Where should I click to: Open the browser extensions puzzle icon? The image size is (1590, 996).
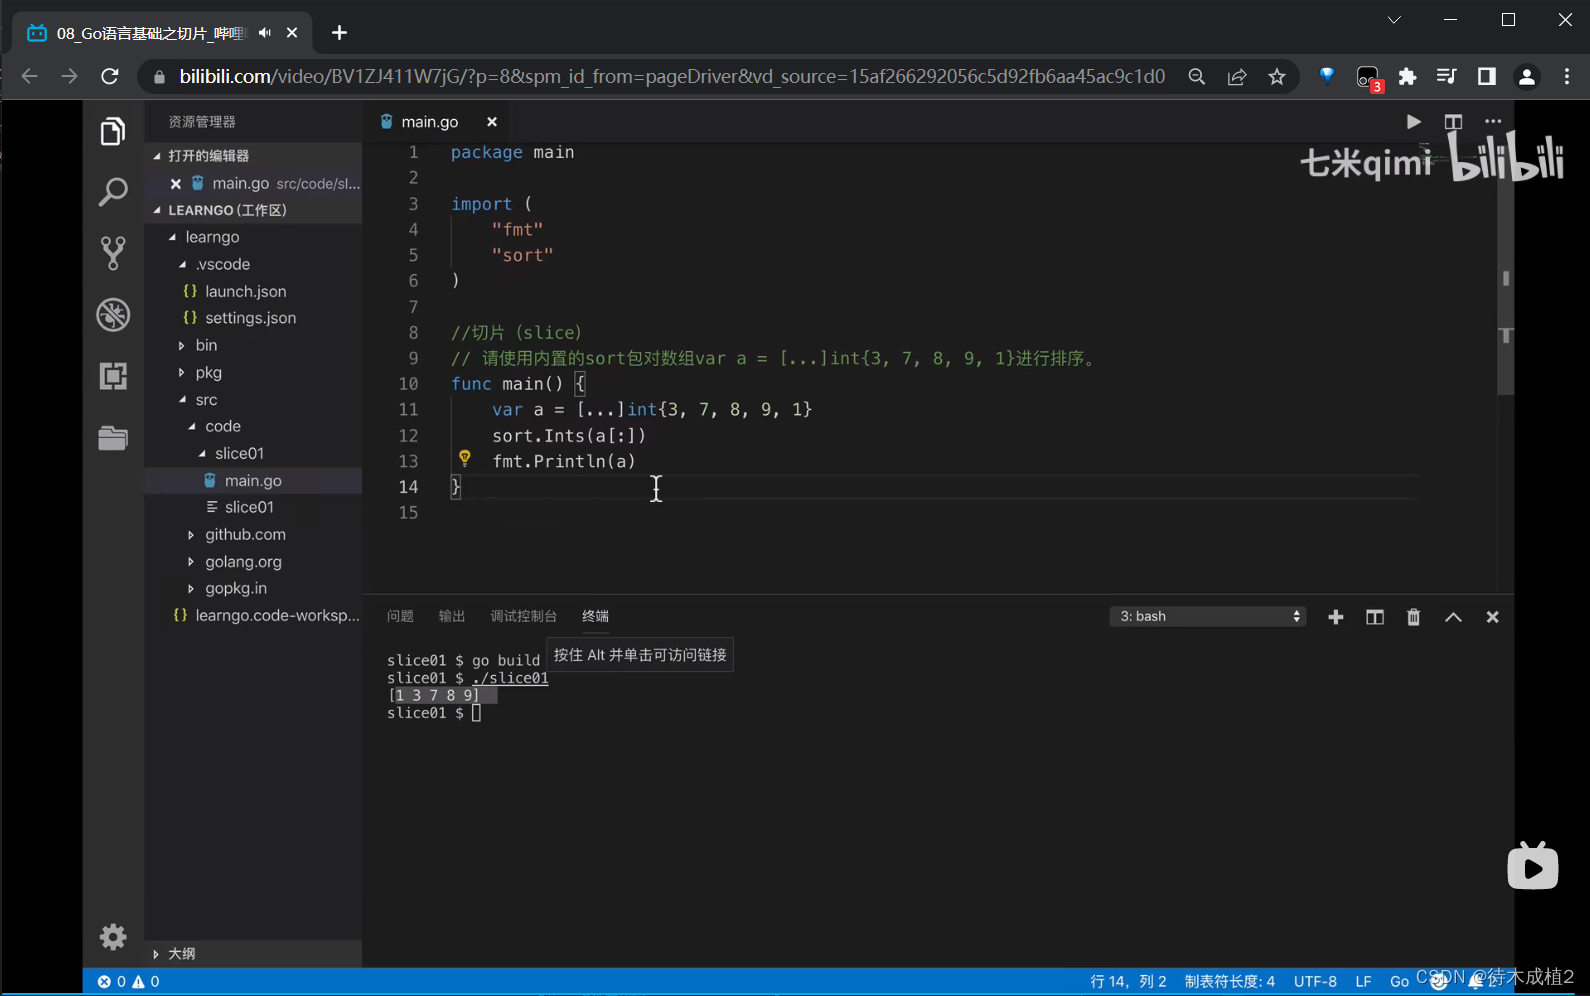coord(1407,77)
